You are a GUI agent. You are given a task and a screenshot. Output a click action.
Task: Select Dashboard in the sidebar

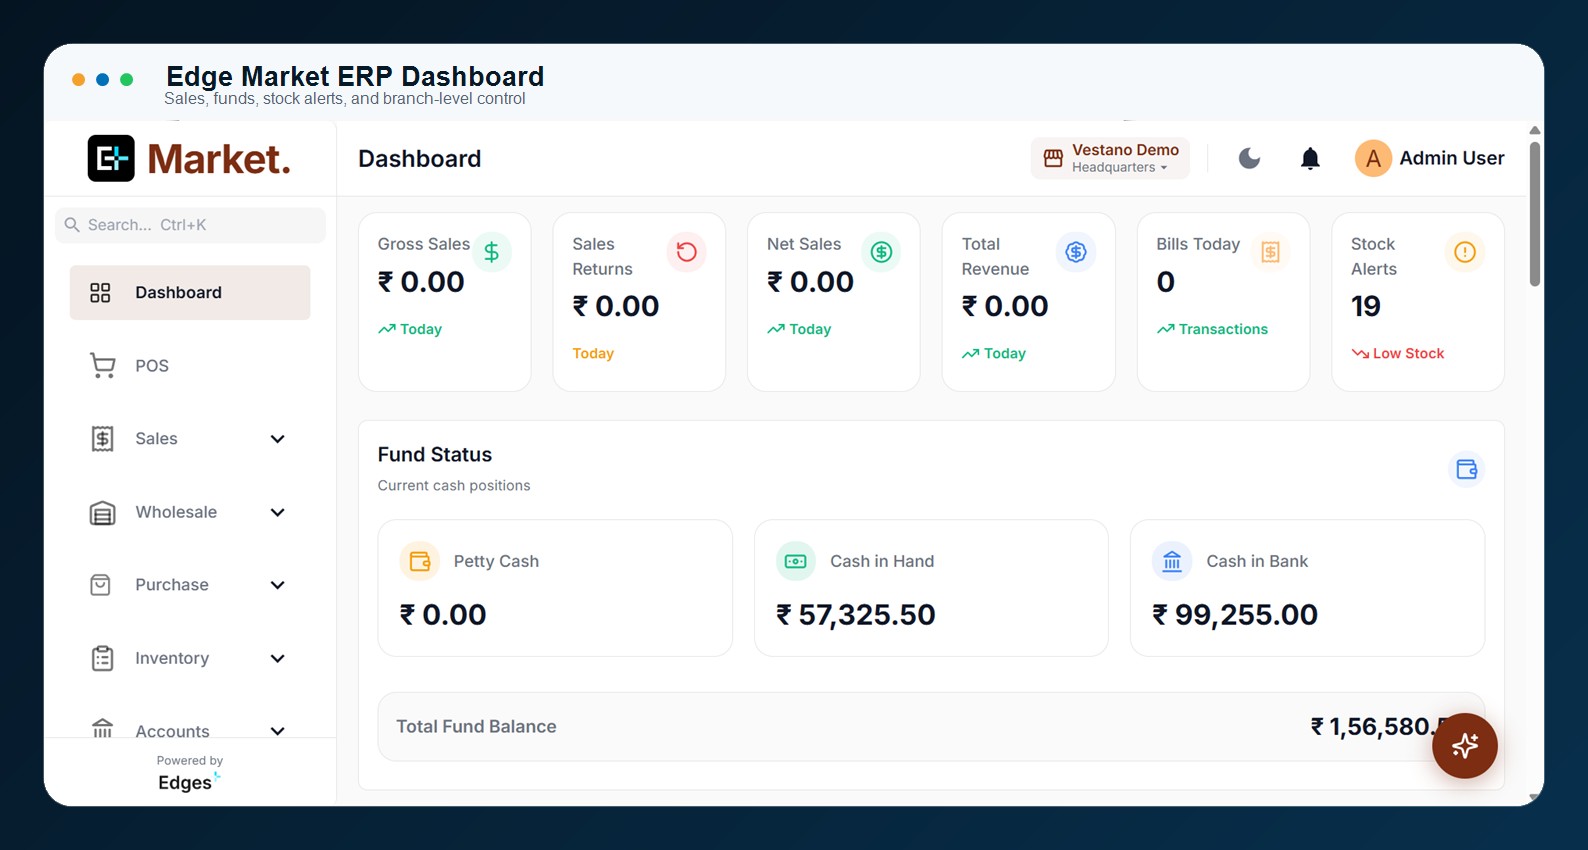(190, 292)
